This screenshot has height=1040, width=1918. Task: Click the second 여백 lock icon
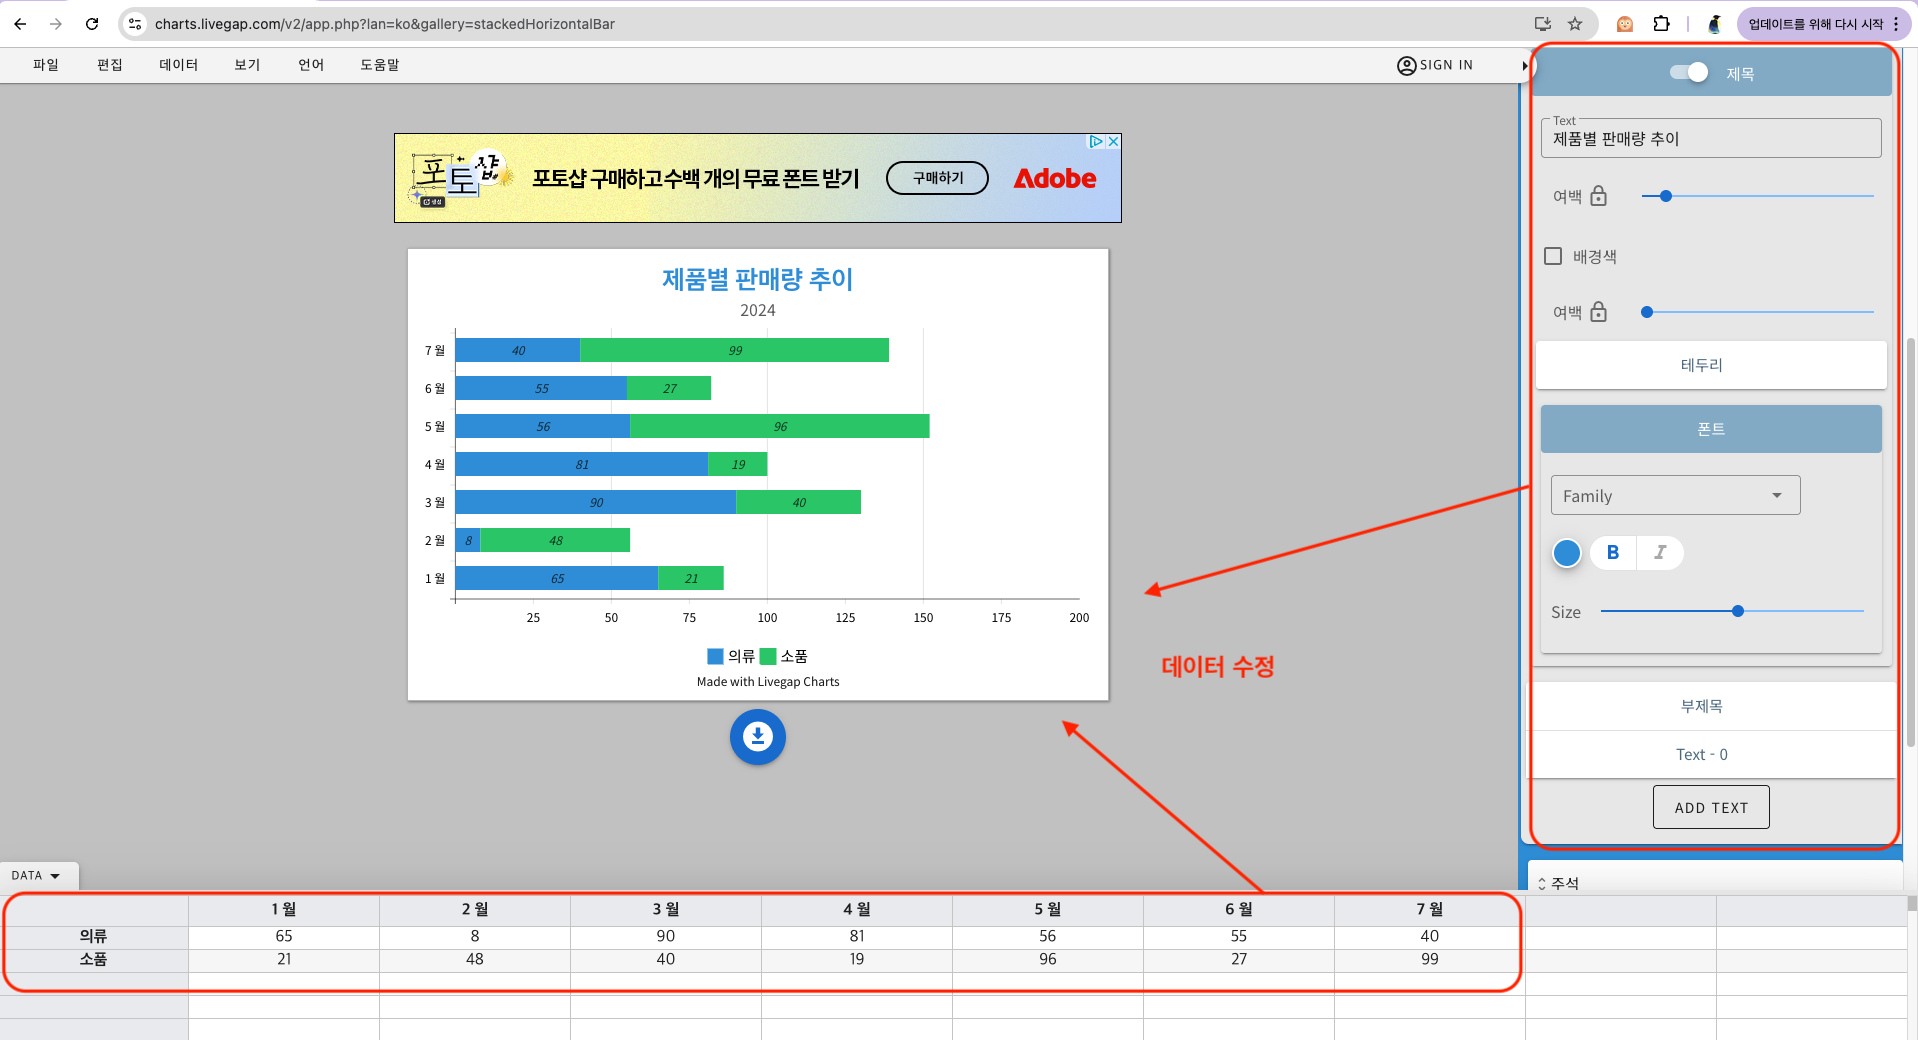point(1598,312)
